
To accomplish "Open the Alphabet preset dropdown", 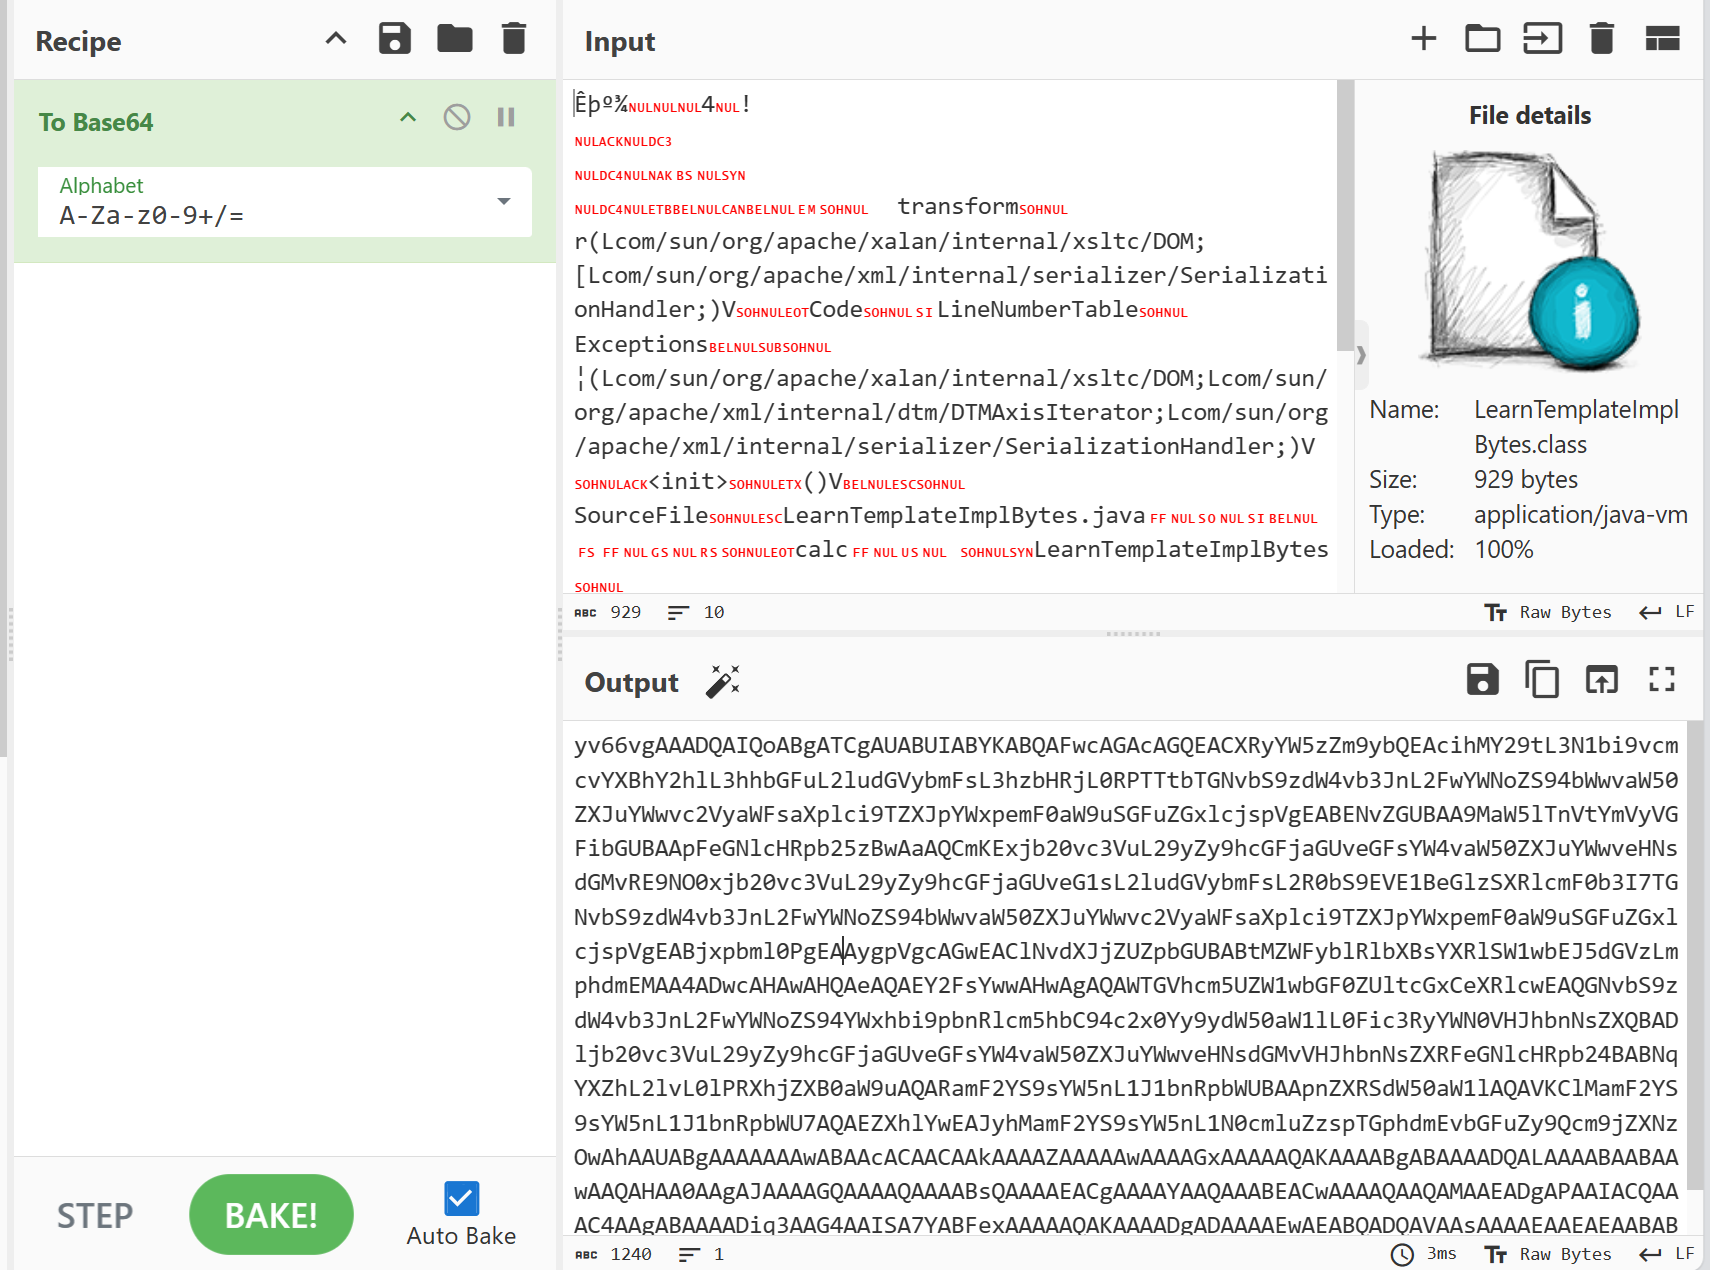I will point(504,201).
